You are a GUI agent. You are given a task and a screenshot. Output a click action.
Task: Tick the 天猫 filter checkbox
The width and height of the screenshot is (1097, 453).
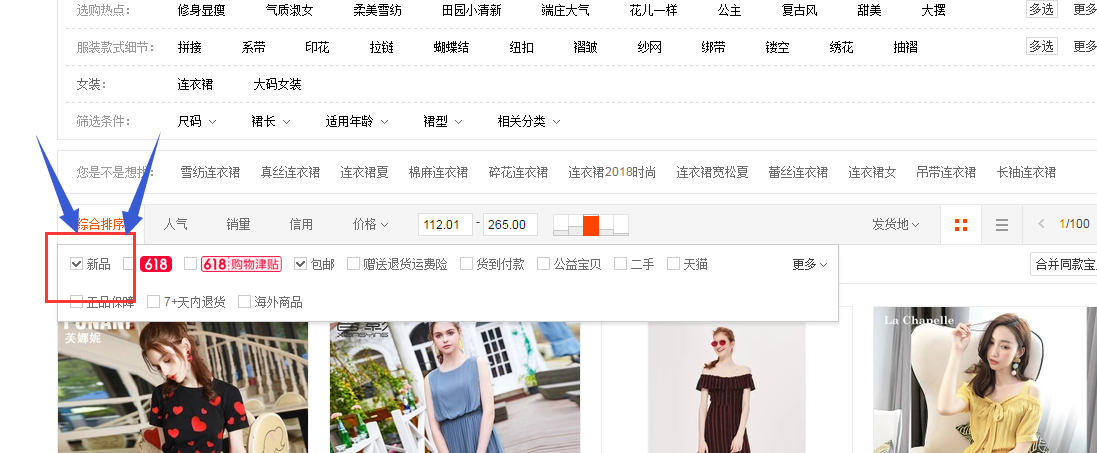674,264
